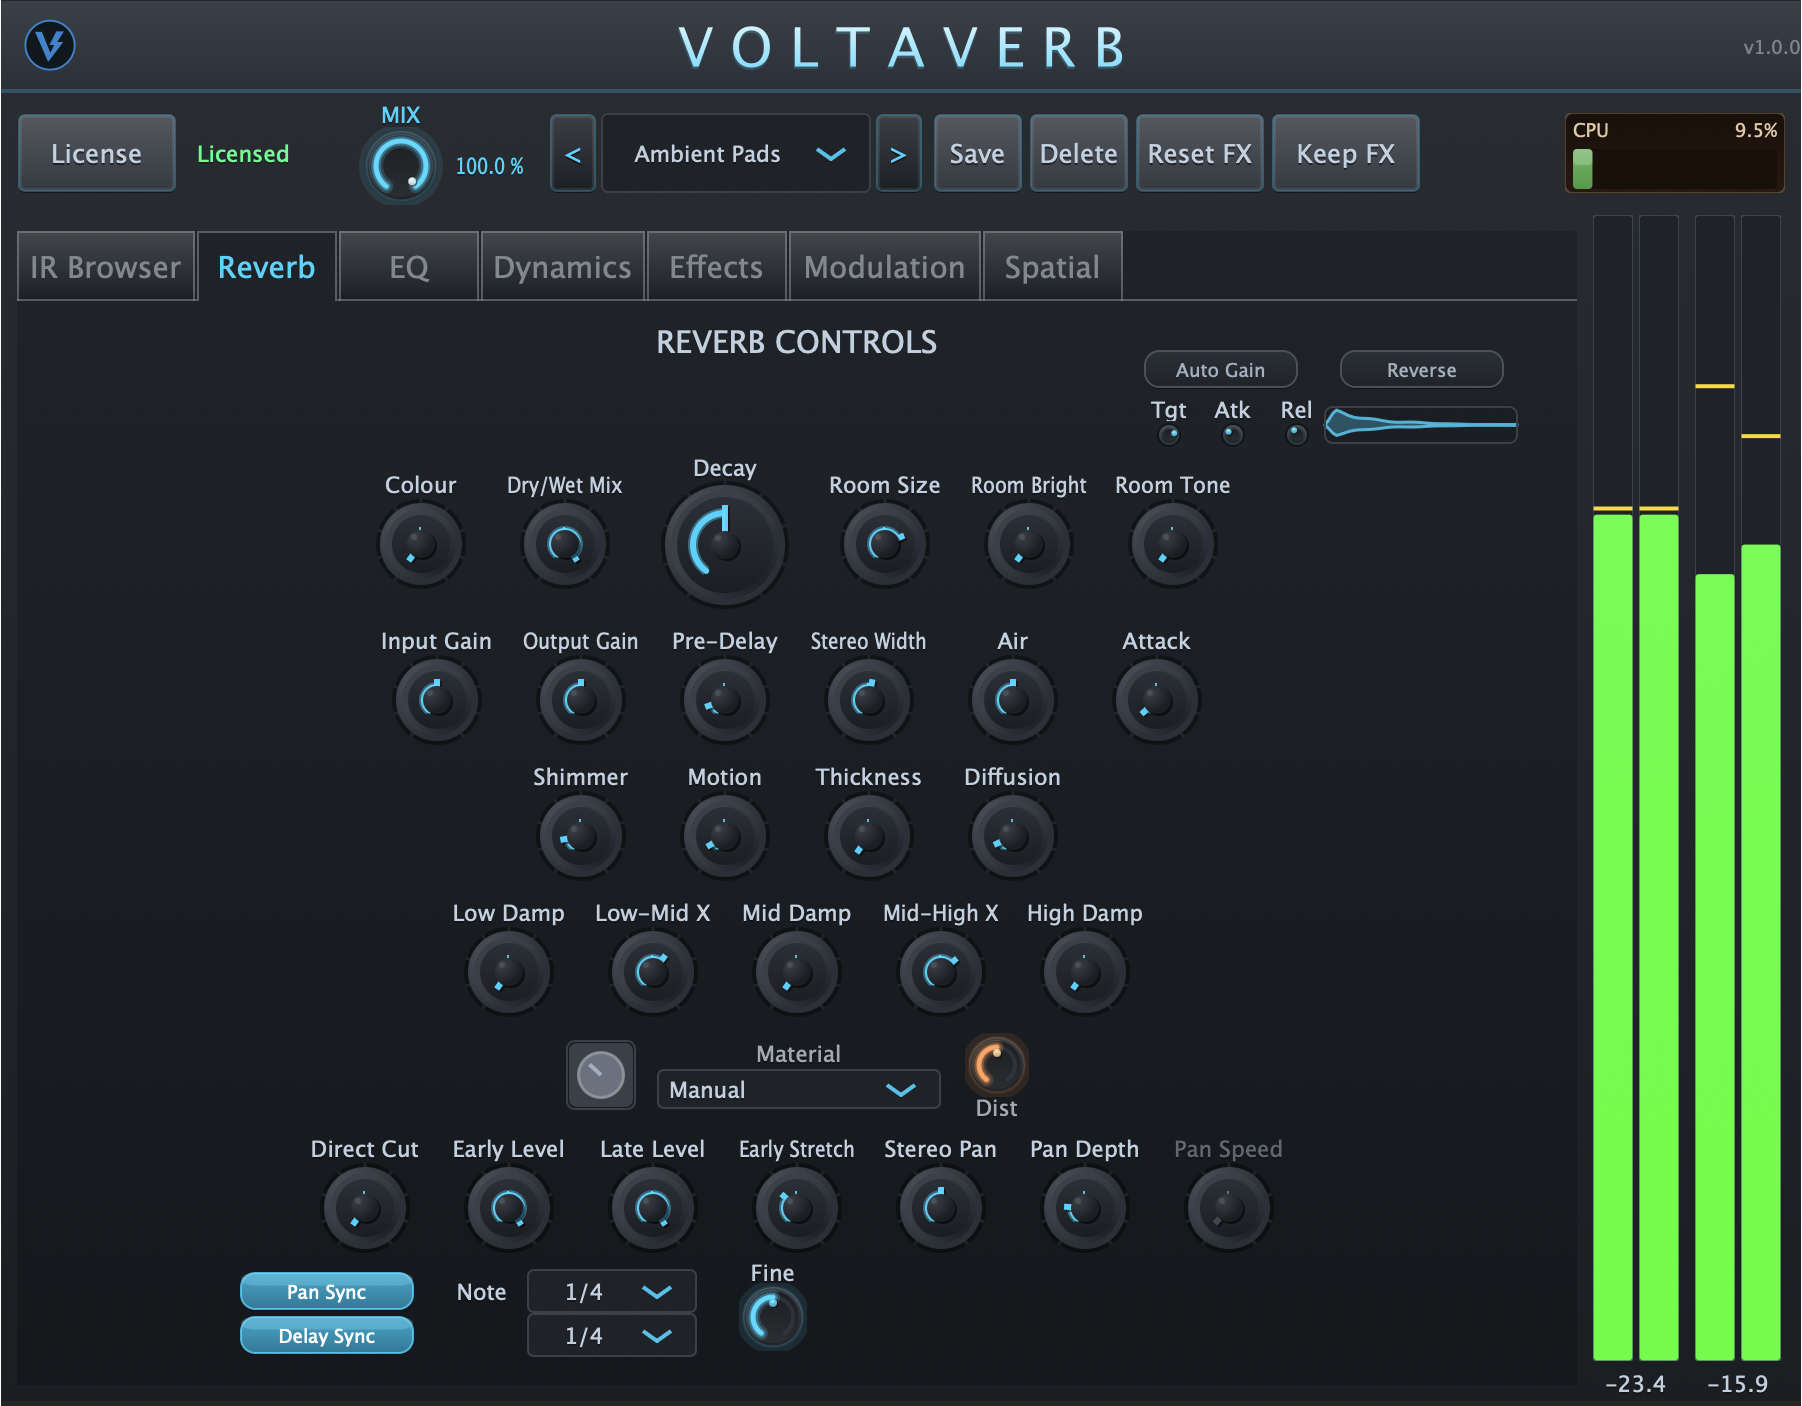1802x1406 pixels.
Task: Click the Reset FX button
Action: pos(1200,153)
